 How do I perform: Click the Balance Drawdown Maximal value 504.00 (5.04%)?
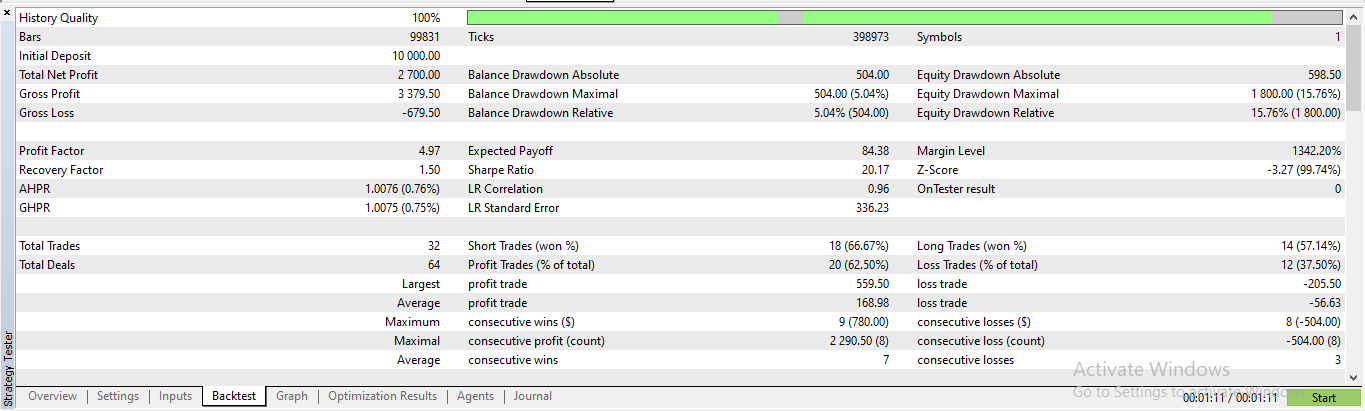[852, 94]
